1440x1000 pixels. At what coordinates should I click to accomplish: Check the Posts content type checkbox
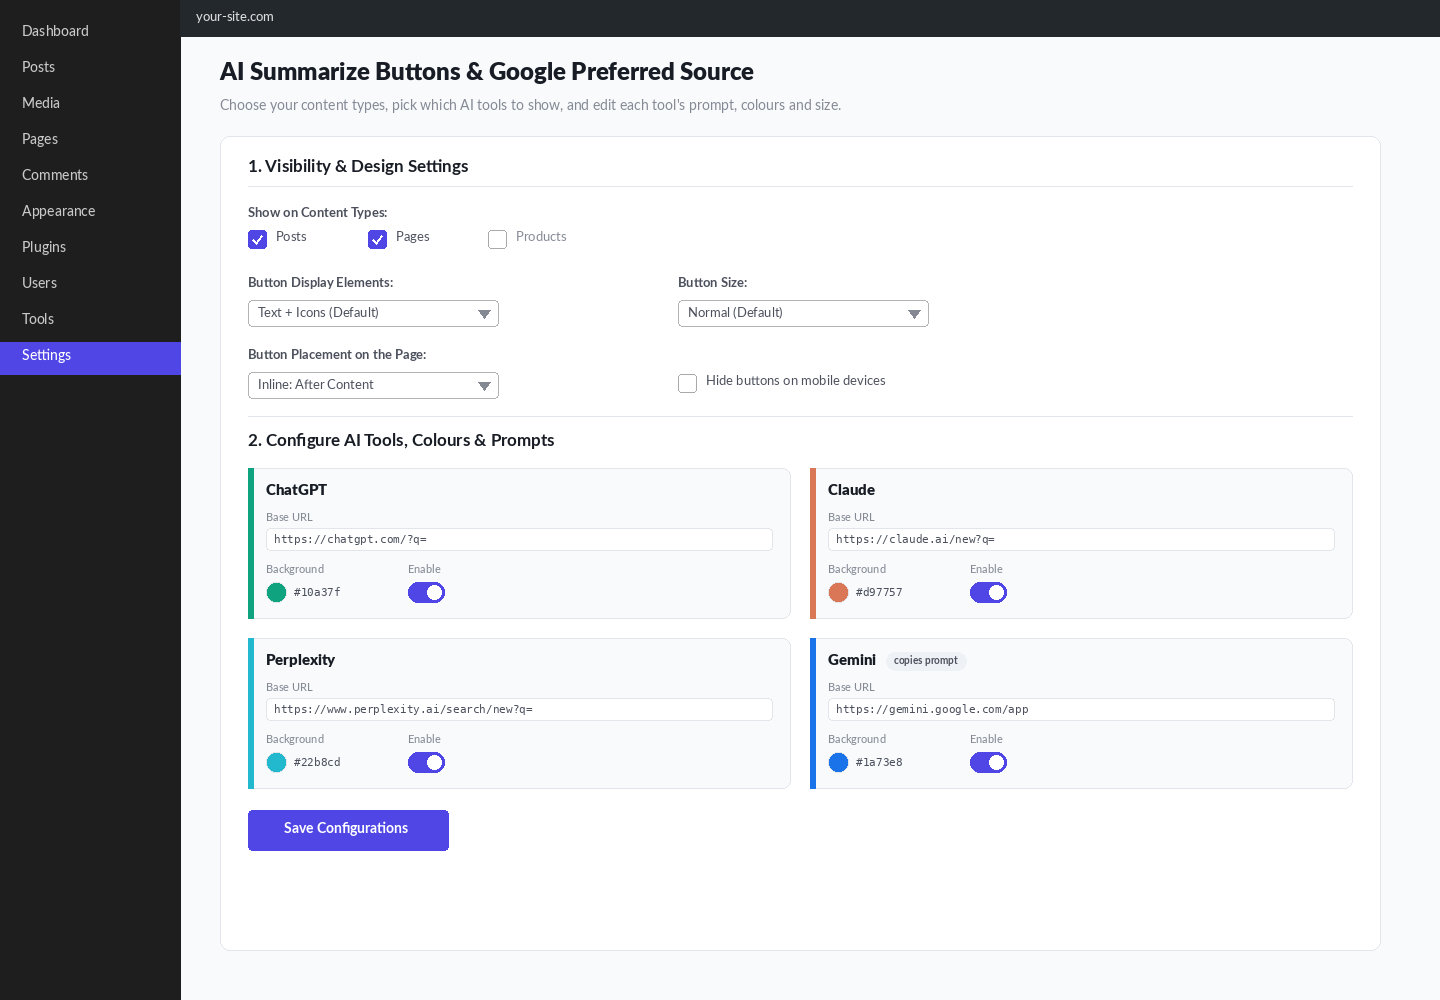click(258, 239)
